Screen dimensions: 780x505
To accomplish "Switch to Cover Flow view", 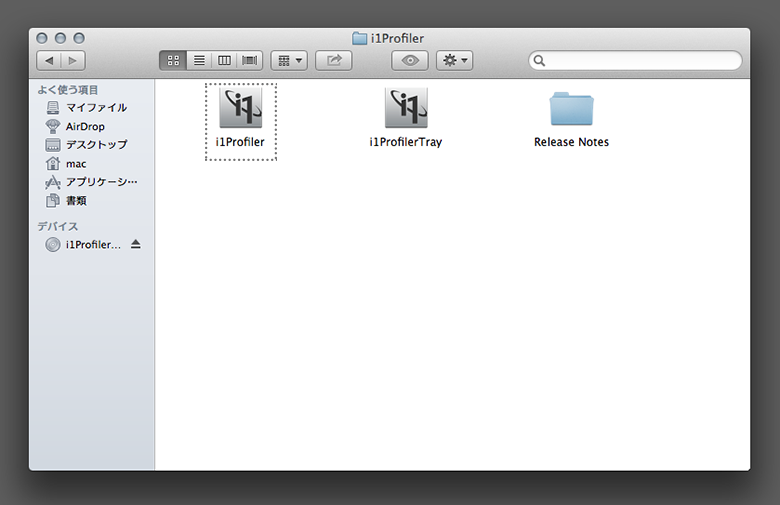I will [249, 61].
